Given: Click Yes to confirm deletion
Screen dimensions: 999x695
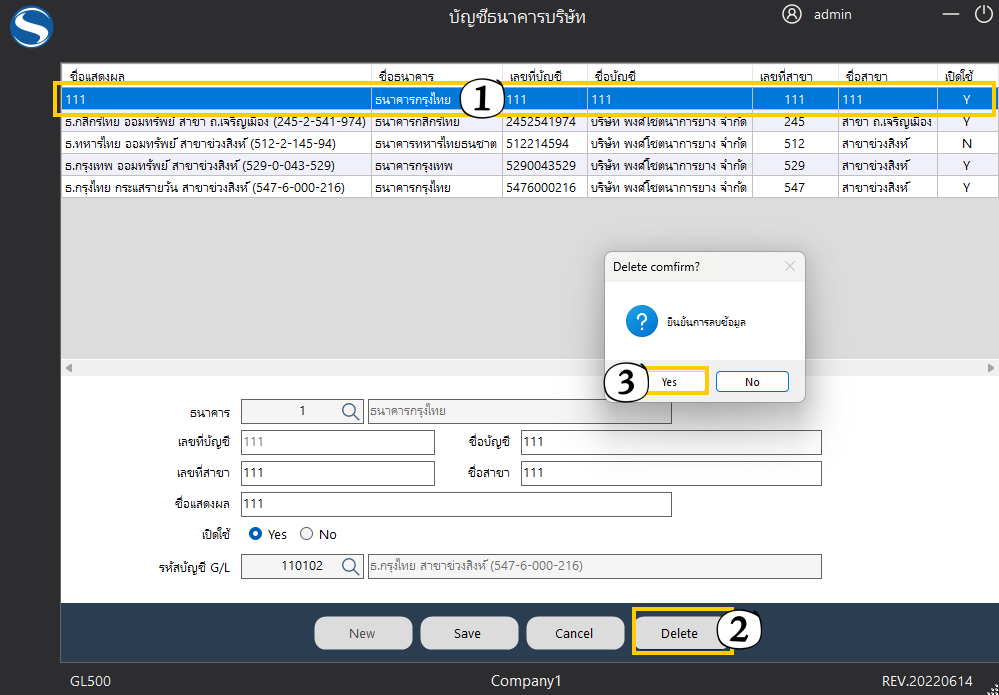Looking at the screenshot, I should click(x=669, y=382).
